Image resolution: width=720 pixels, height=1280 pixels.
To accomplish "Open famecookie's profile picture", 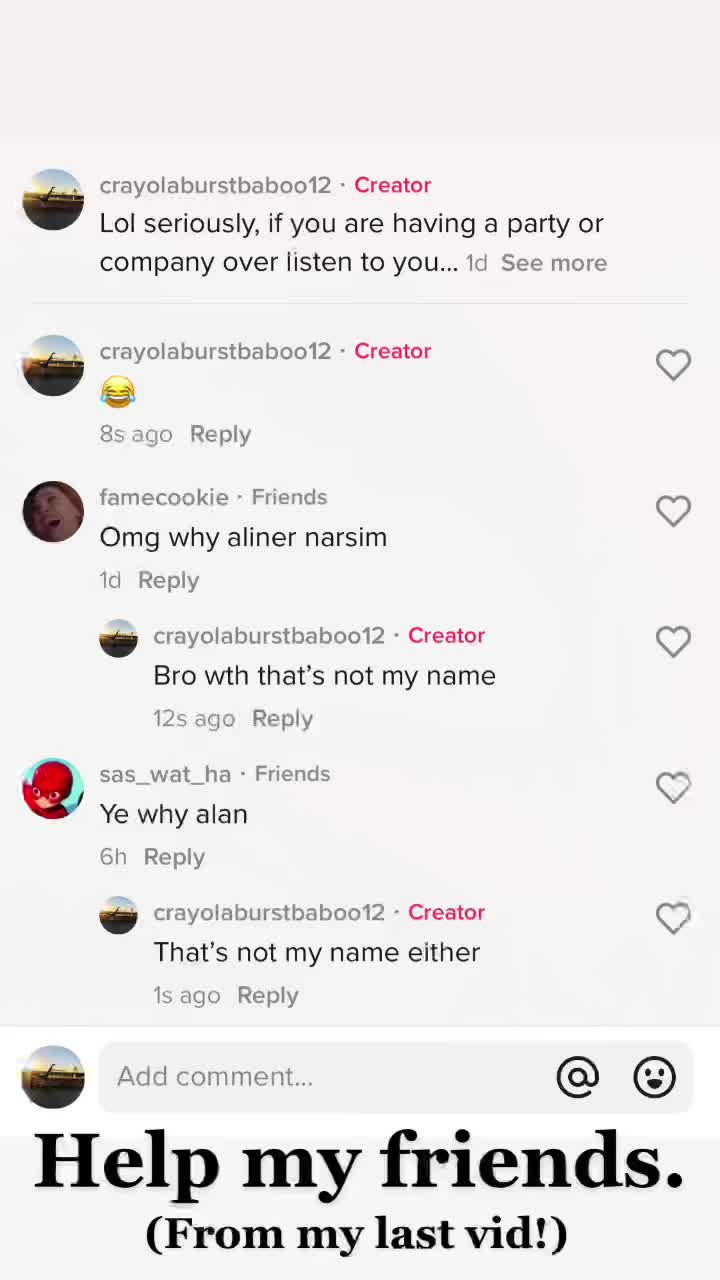I will tap(53, 512).
